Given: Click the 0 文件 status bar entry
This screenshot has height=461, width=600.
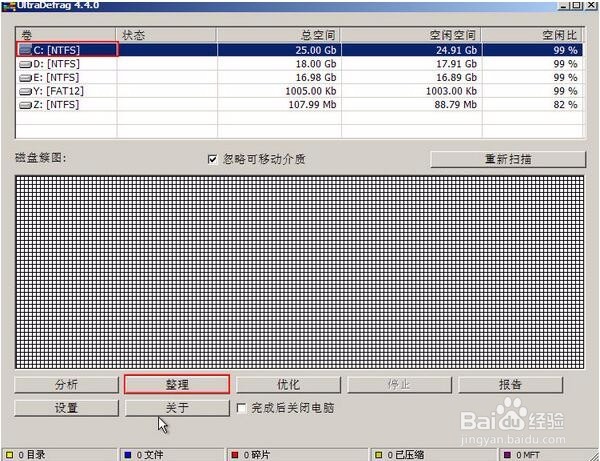Looking at the screenshot, I should click(x=172, y=454).
